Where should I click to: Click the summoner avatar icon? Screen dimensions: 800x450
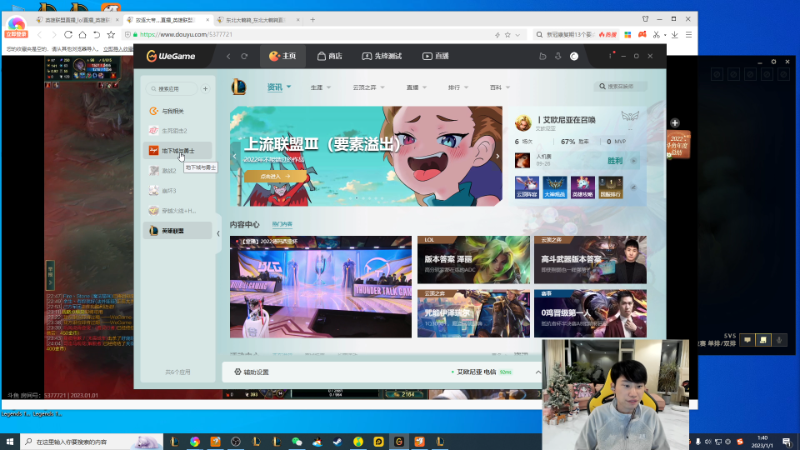click(x=523, y=122)
